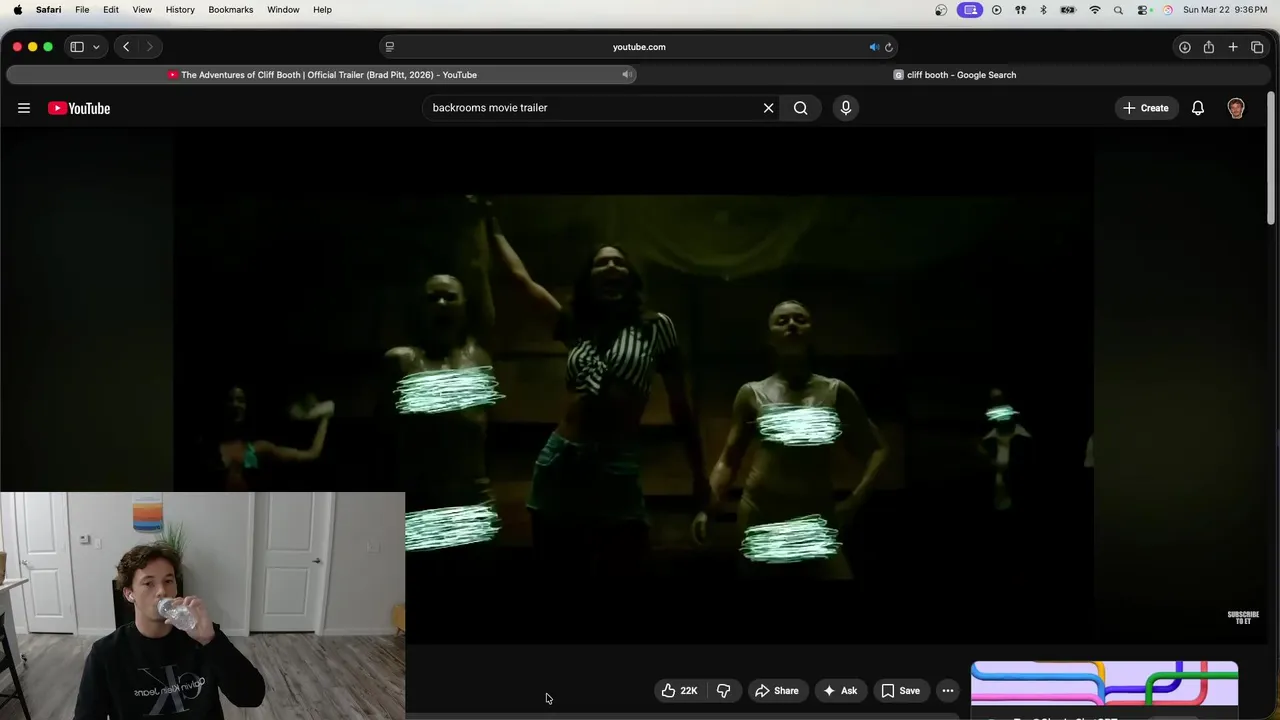Reload the youtube.com page
1280x720 pixels.
888,47
